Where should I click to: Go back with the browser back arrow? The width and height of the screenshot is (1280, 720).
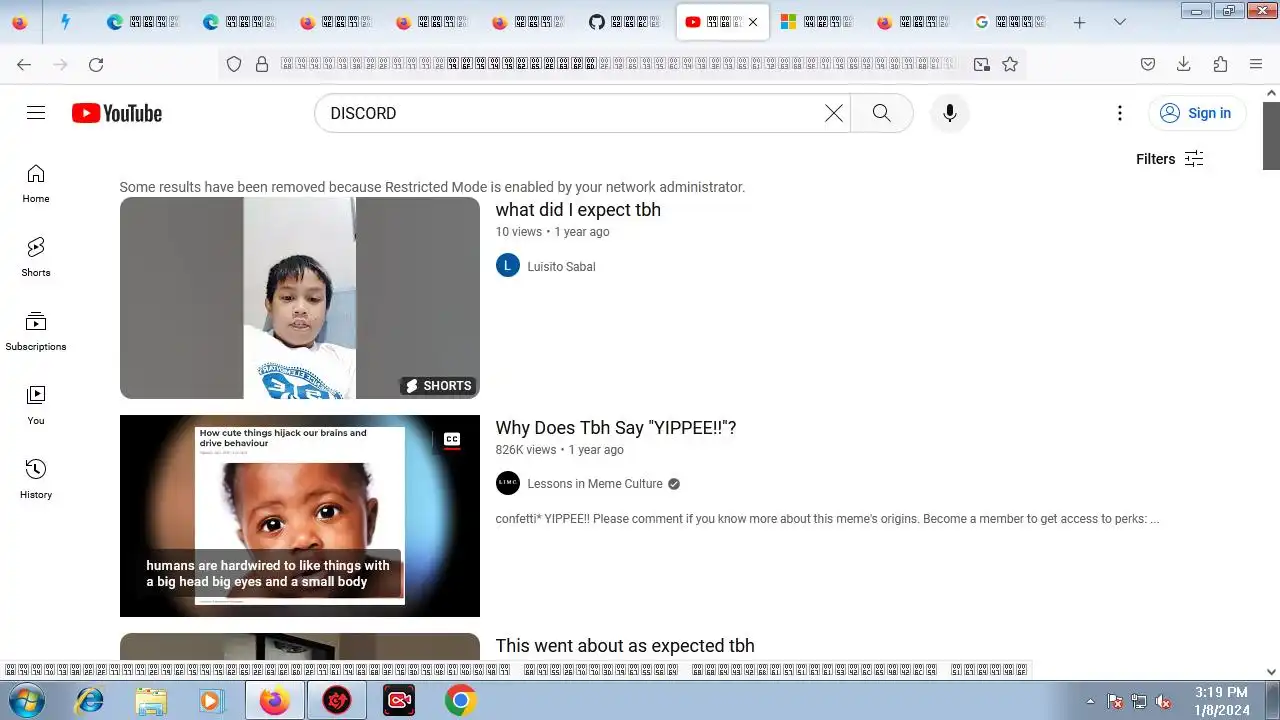click(24, 64)
